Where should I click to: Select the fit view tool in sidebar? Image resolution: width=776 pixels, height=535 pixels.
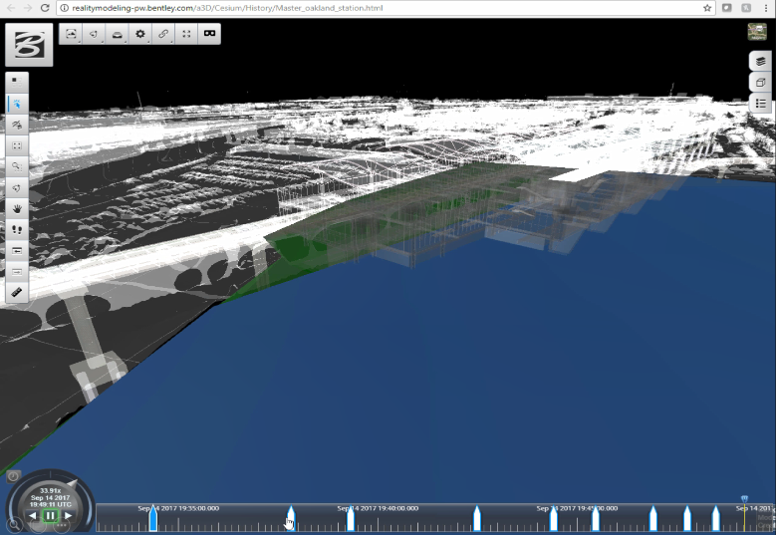(x=17, y=145)
